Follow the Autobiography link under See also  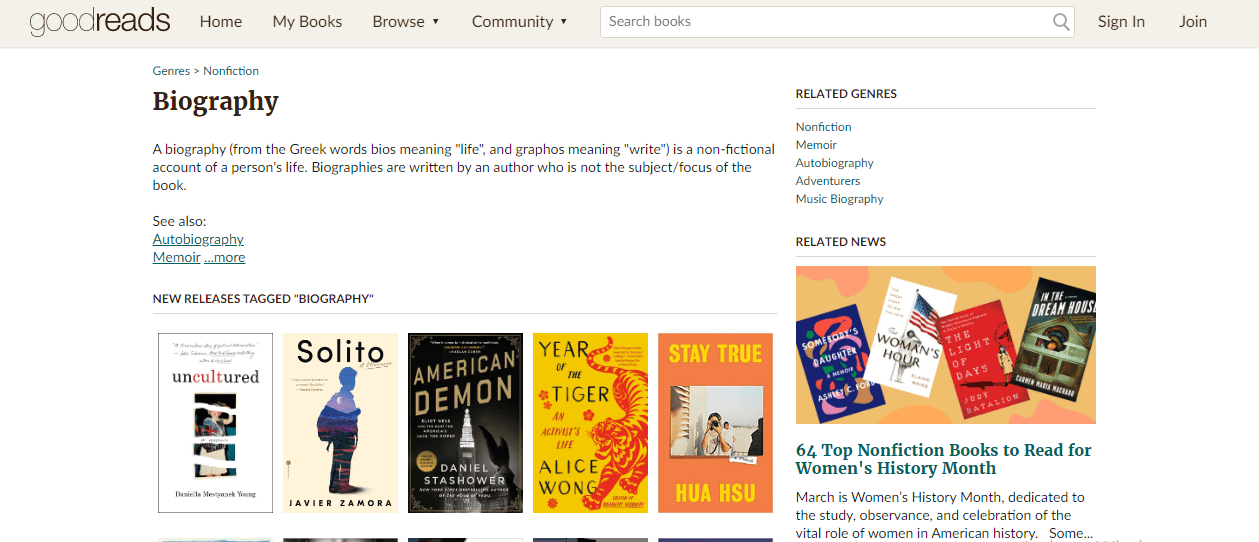[198, 239]
